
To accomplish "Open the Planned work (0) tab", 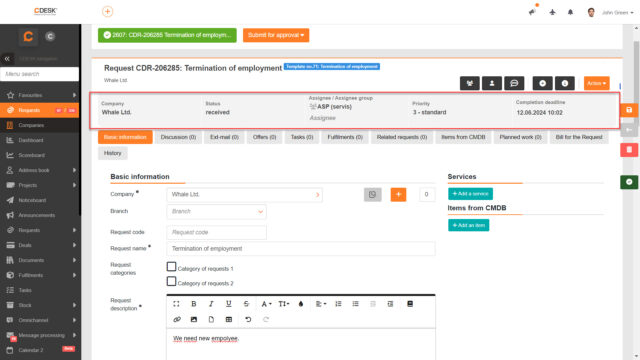I will click(520, 137).
